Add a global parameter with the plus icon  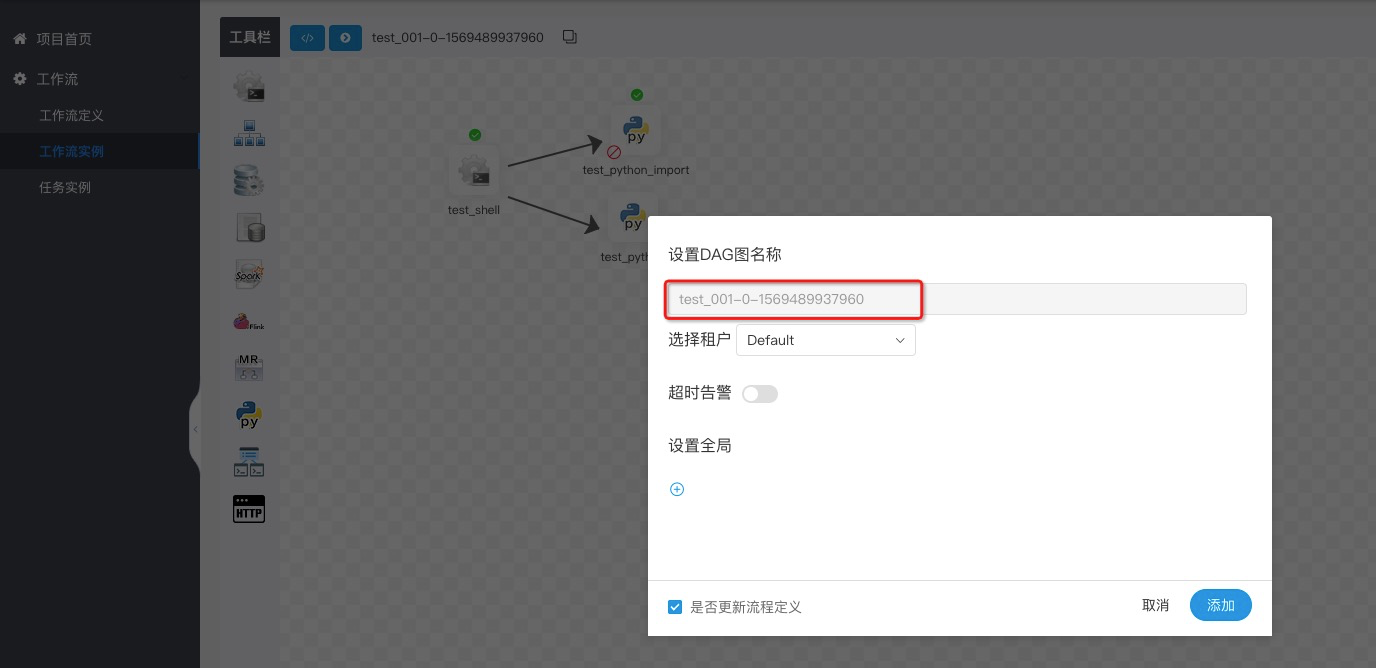point(677,489)
